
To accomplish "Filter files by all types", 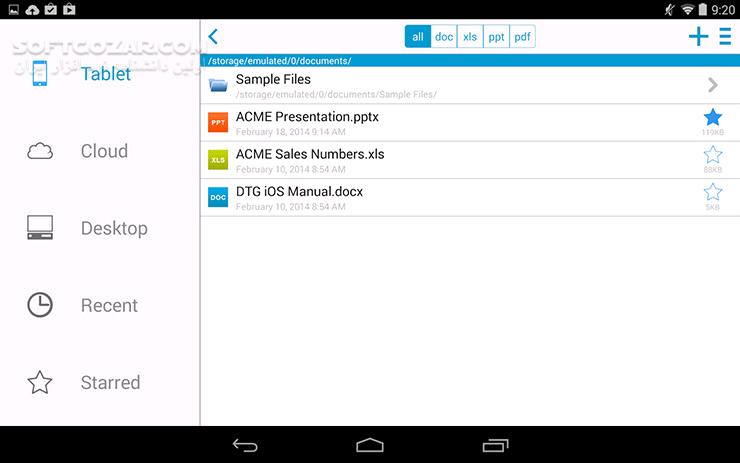I will 418,36.
